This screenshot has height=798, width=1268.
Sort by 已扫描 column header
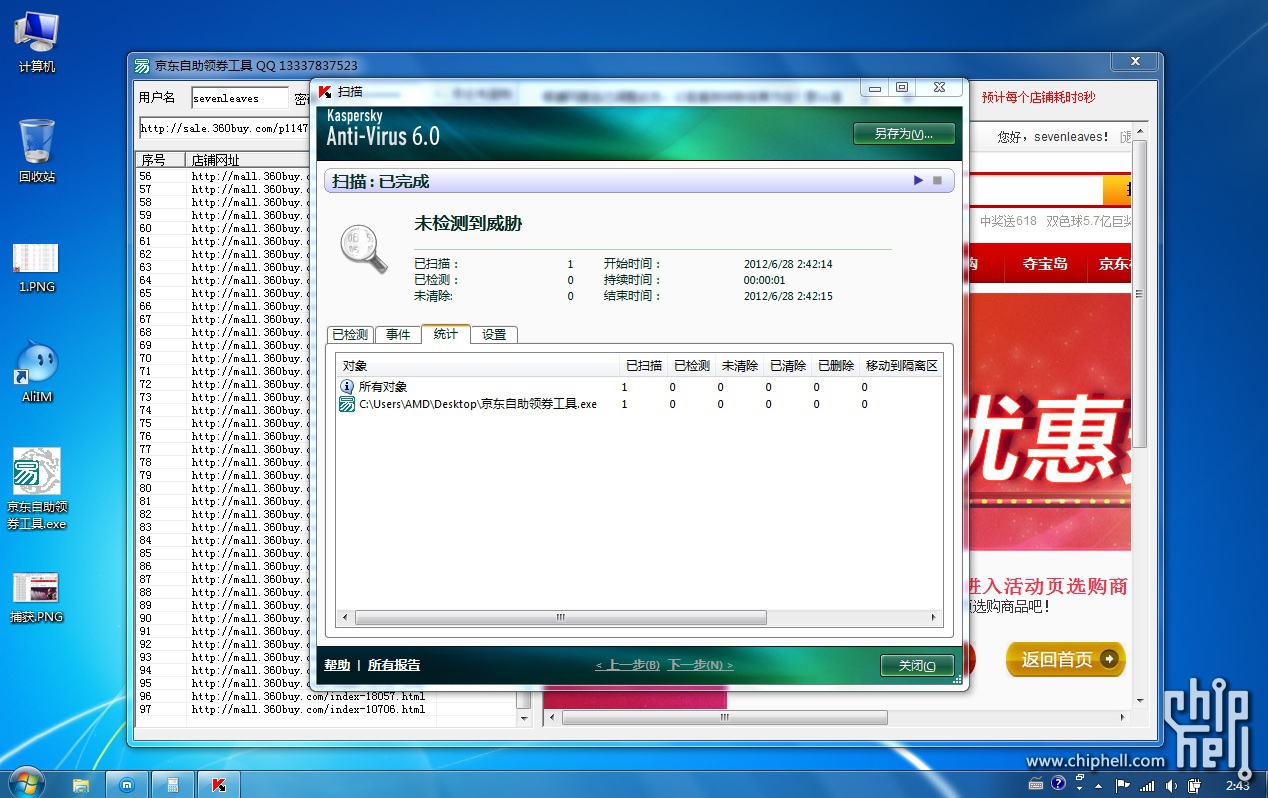[x=643, y=365]
